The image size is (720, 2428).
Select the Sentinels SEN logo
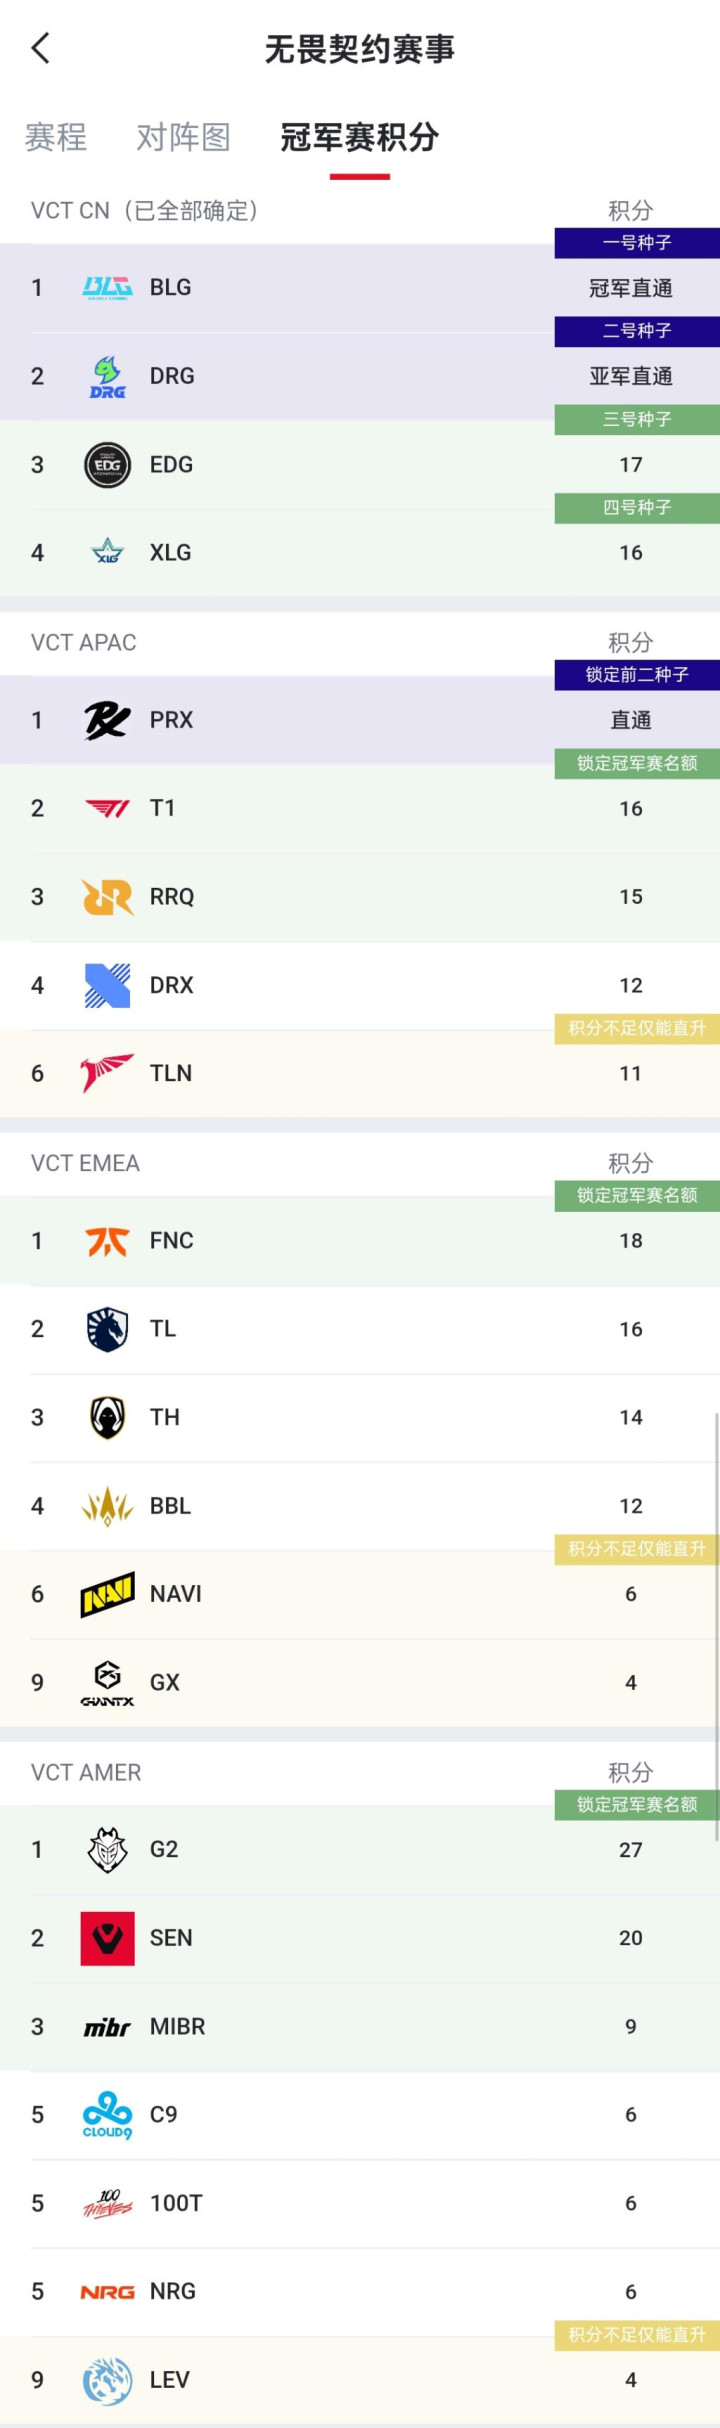[107, 1938]
